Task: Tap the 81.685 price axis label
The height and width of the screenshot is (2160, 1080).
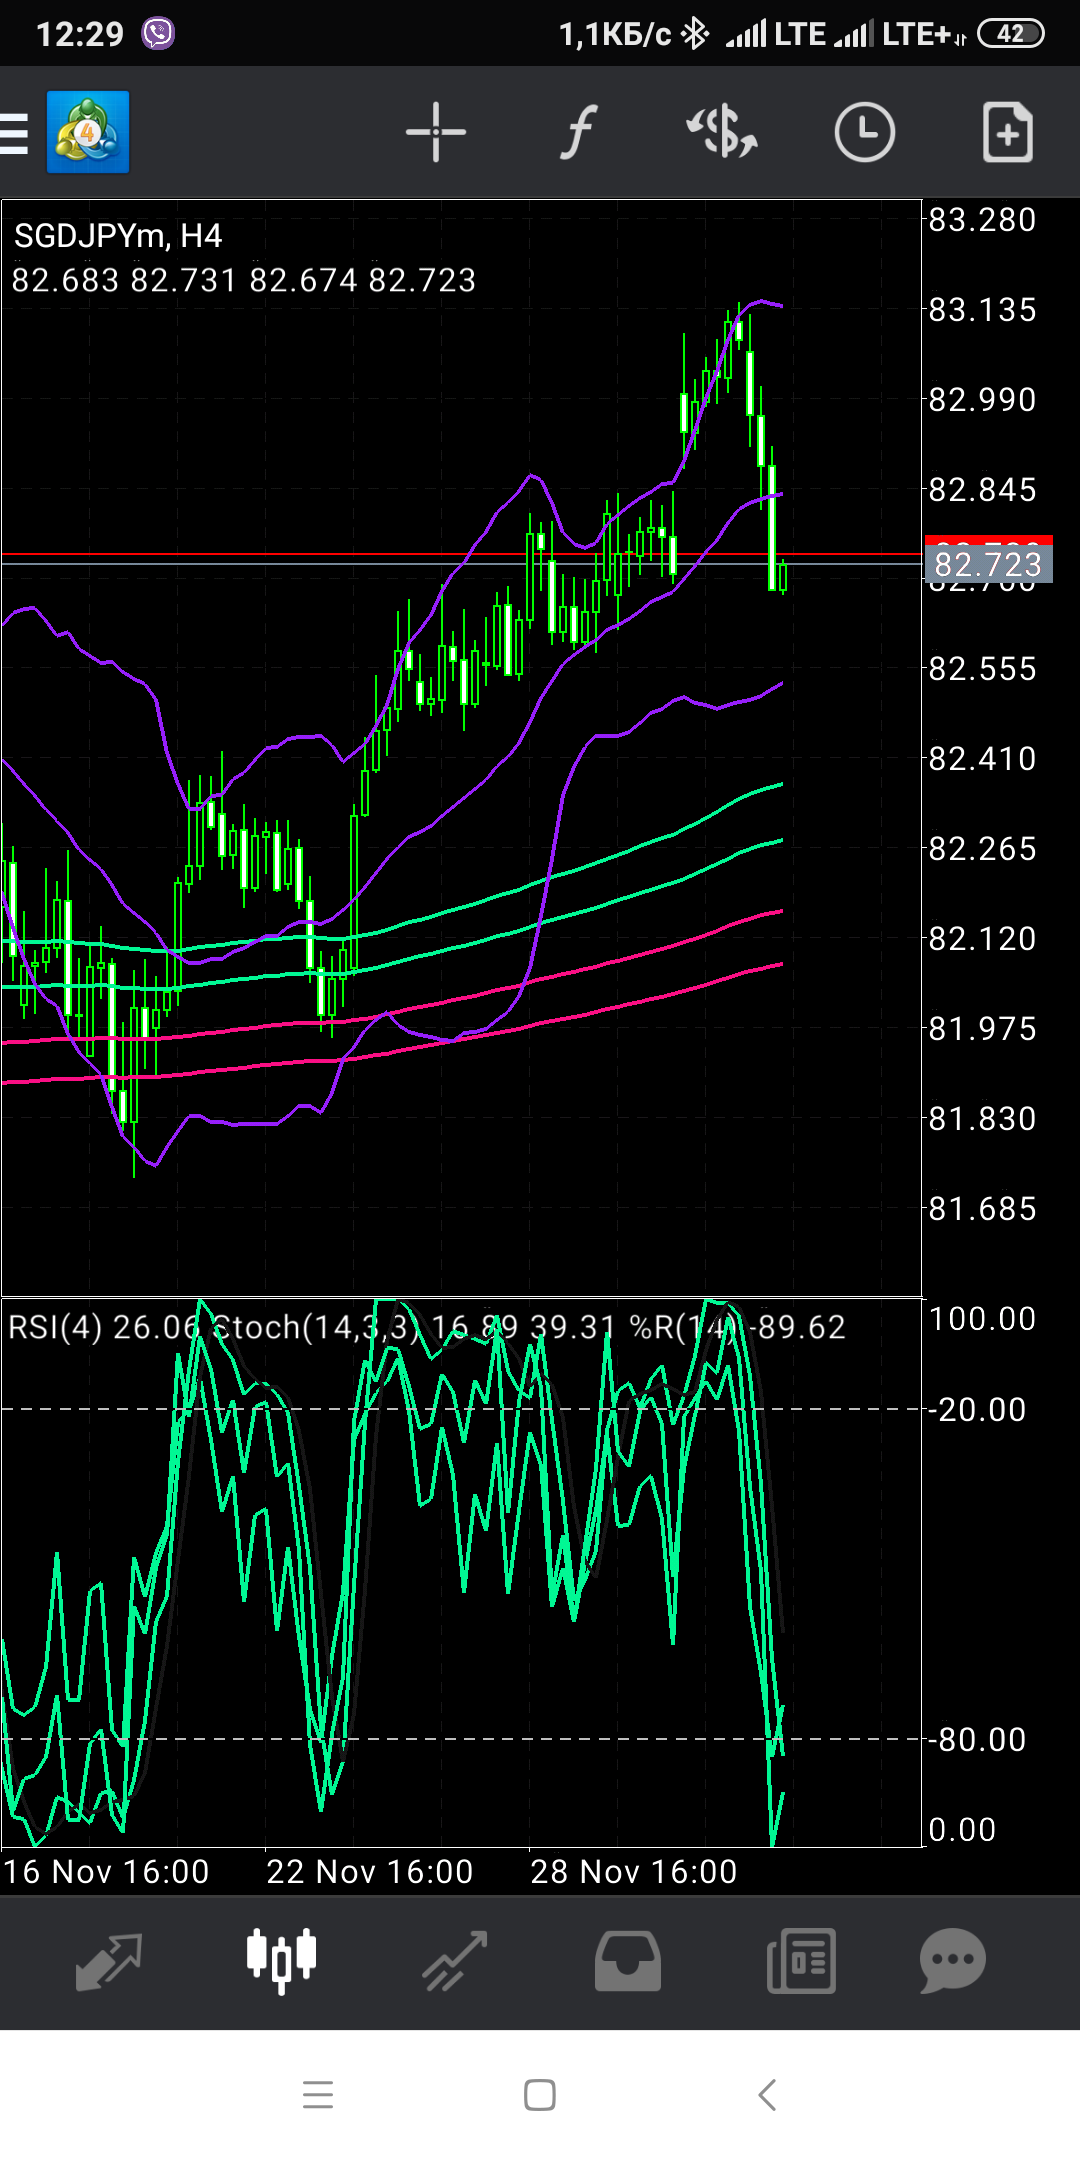Action: coord(982,1209)
